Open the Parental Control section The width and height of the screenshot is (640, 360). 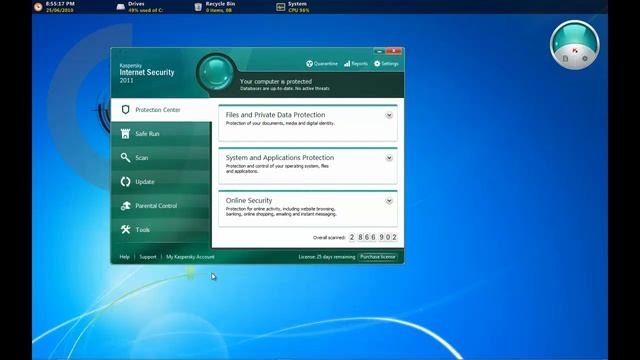tap(161, 206)
